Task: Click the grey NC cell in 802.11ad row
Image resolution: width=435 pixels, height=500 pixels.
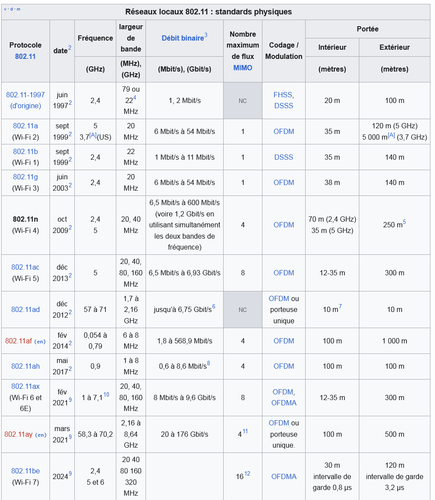Action: (243, 310)
